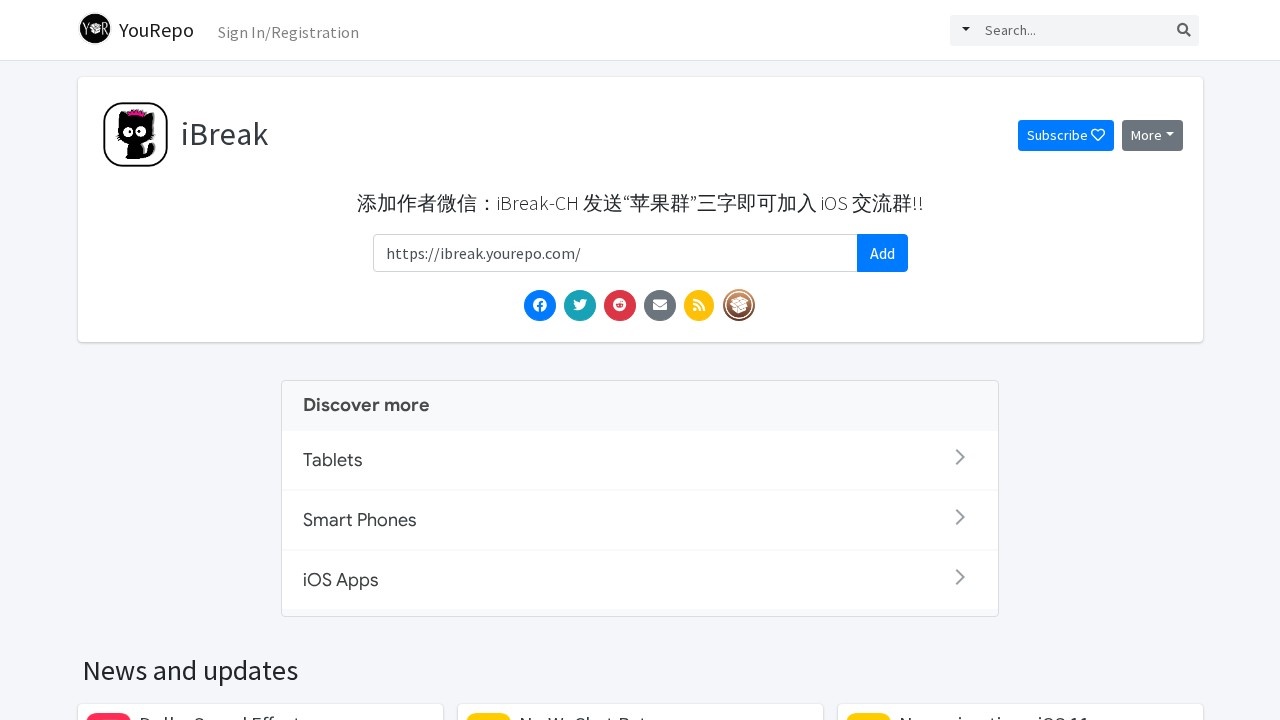This screenshot has width=1280, height=720.
Task: Click the iBreak repo title text
Action: coord(224,135)
